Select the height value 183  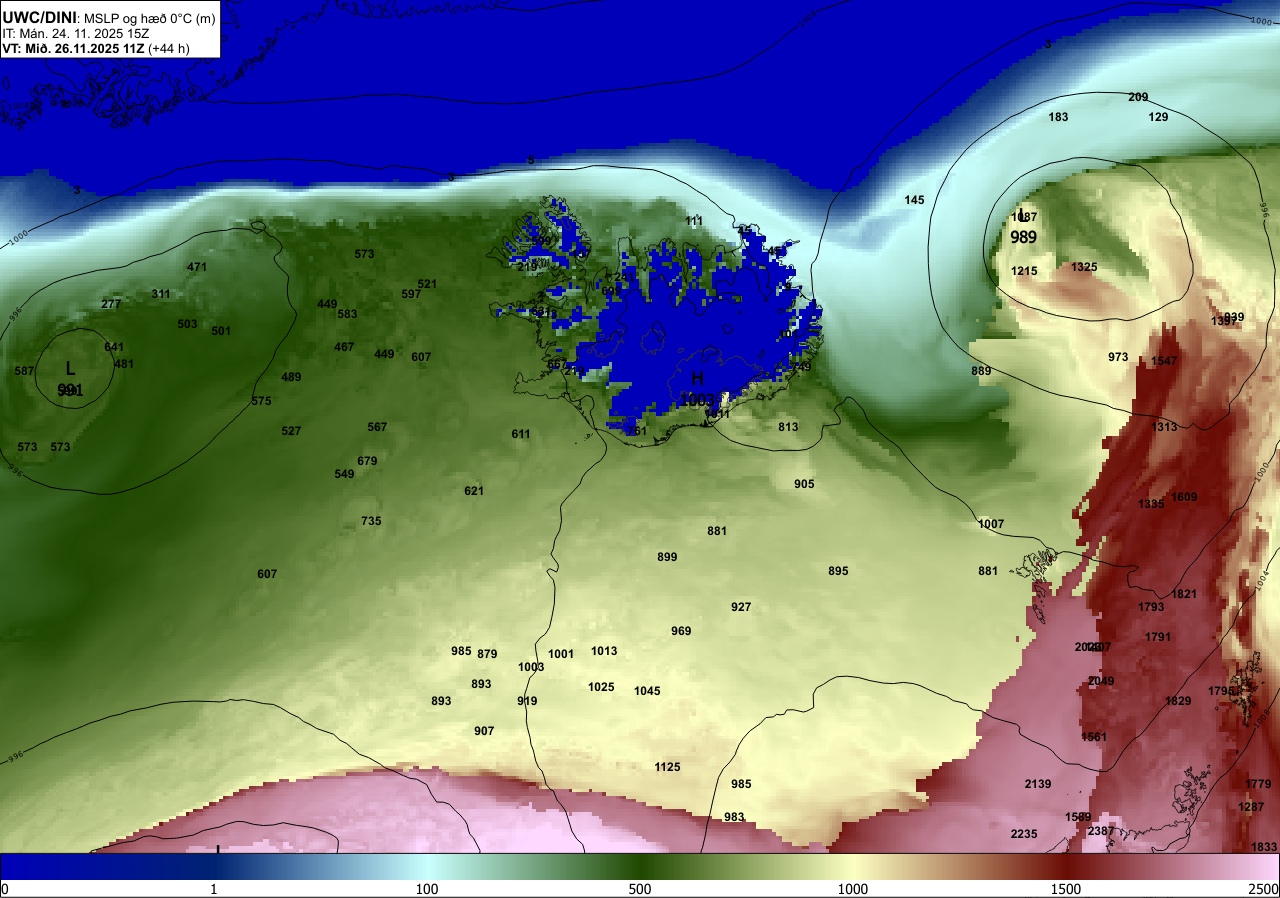tap(1058, 117)
